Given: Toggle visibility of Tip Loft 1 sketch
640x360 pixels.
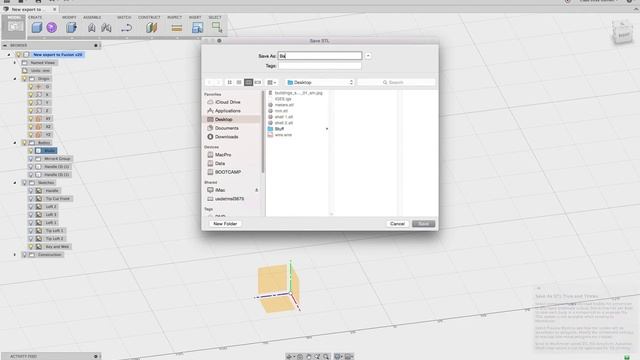Looking at the screenshot, I should coord(31,231).
